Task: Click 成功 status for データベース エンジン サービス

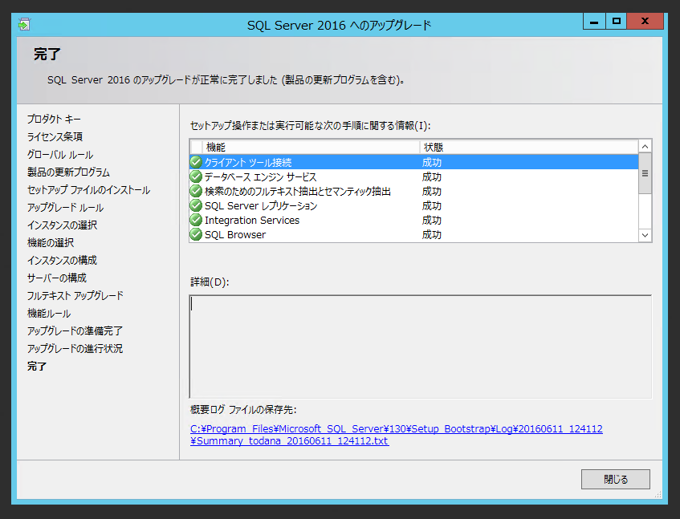Action: click(432, 177)
